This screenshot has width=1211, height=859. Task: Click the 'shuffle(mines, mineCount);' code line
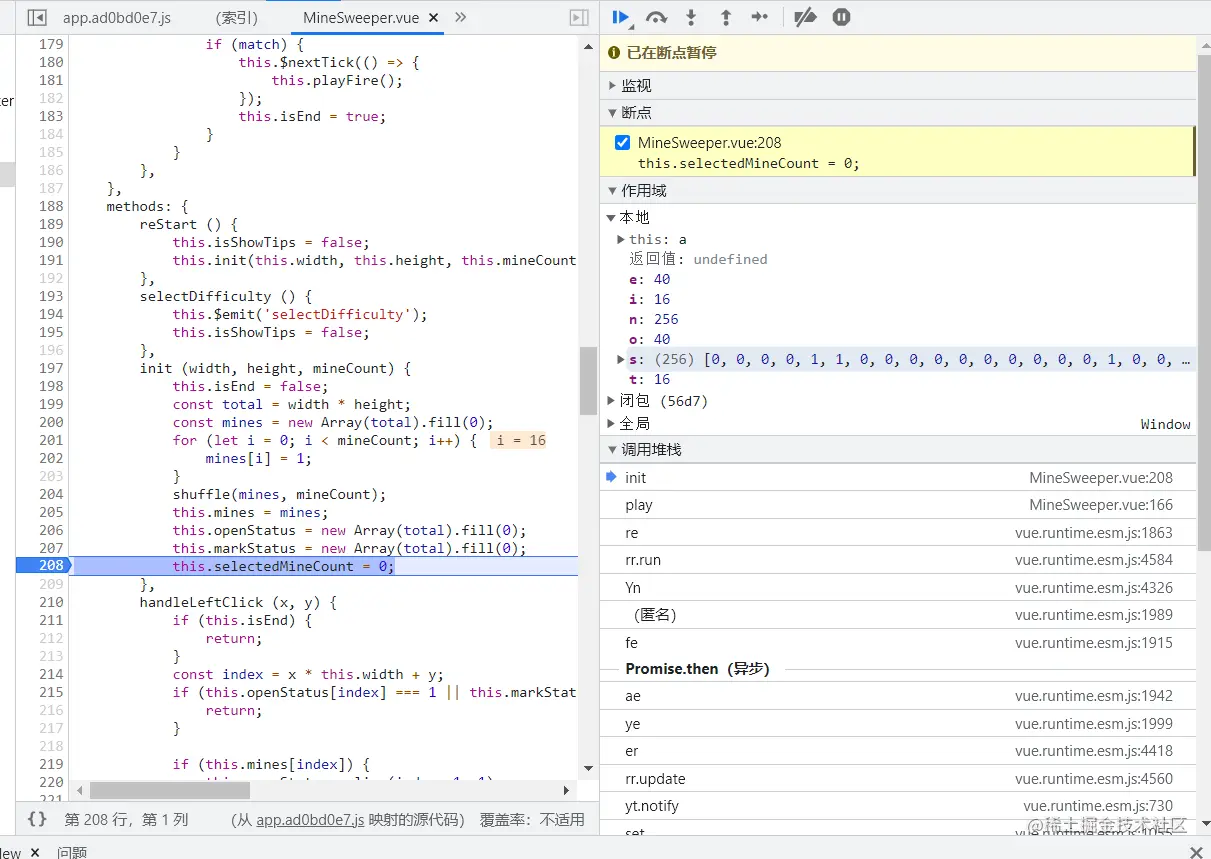click(x=279, y=494)
